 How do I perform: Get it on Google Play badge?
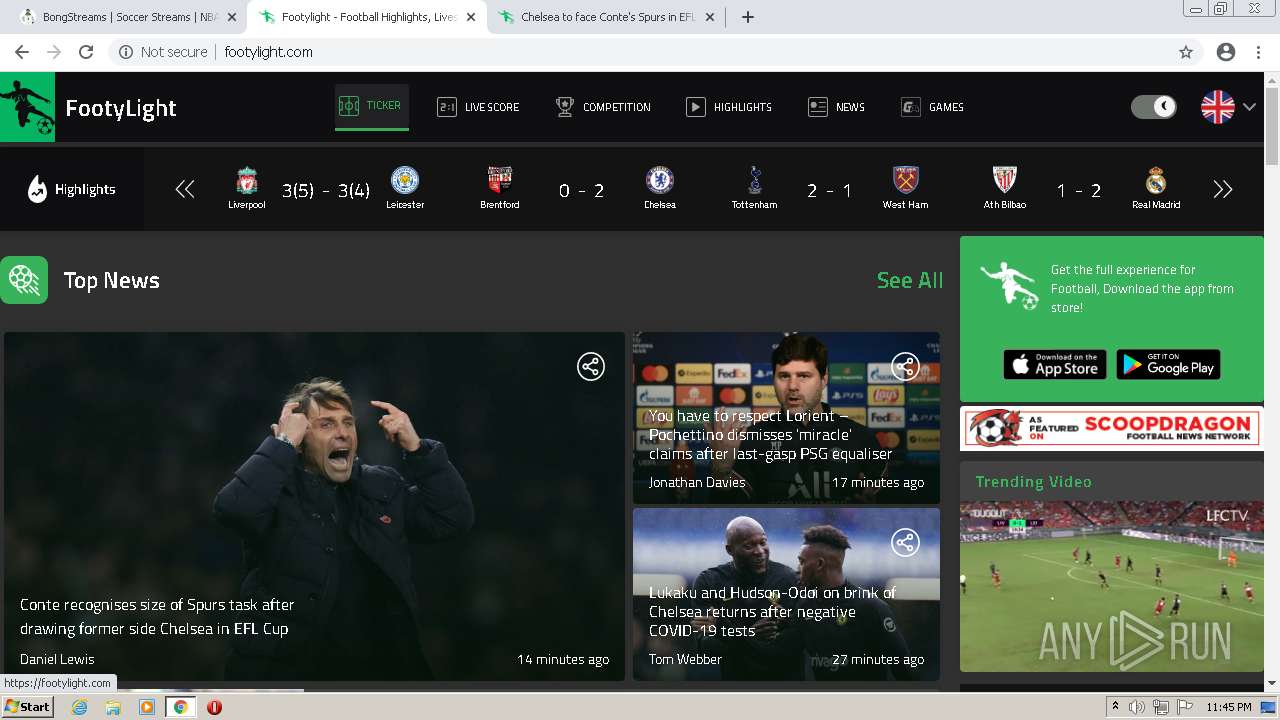pyautogui.click(x=1168, y=365)
